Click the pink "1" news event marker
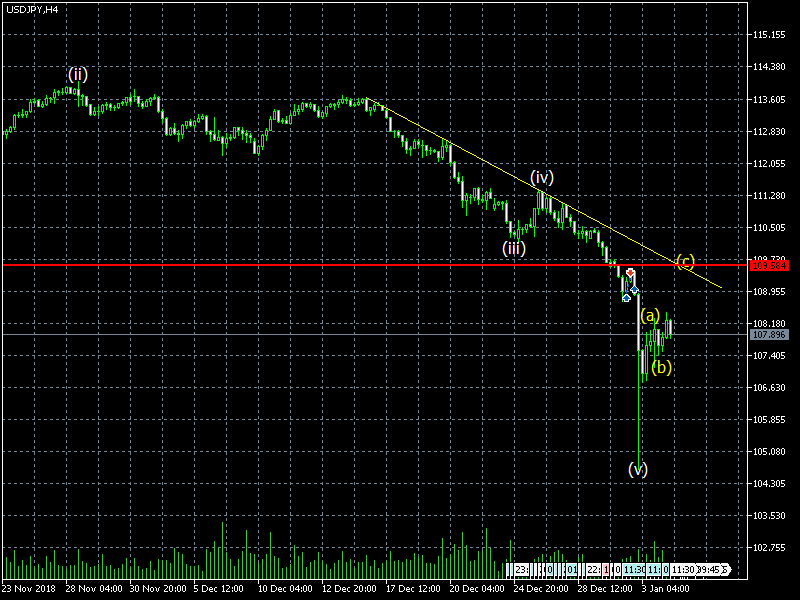This screenshot has height=600, width=800. pyautogui.click(x=606, y=569)
